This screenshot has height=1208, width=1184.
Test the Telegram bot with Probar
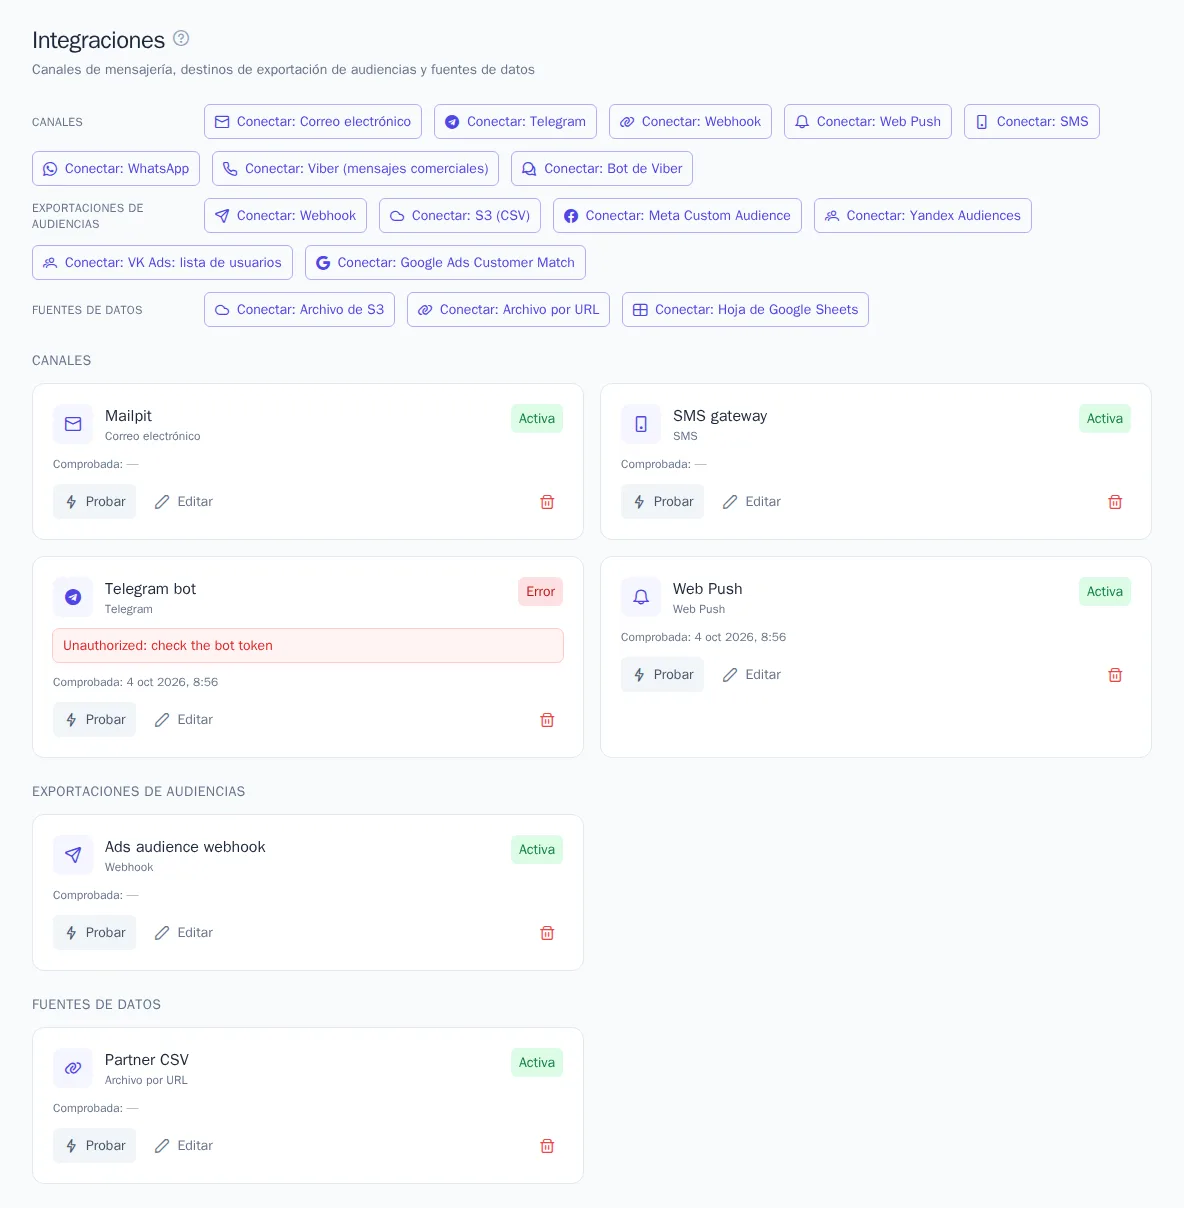pyautogui.click(x=94, y=720)
